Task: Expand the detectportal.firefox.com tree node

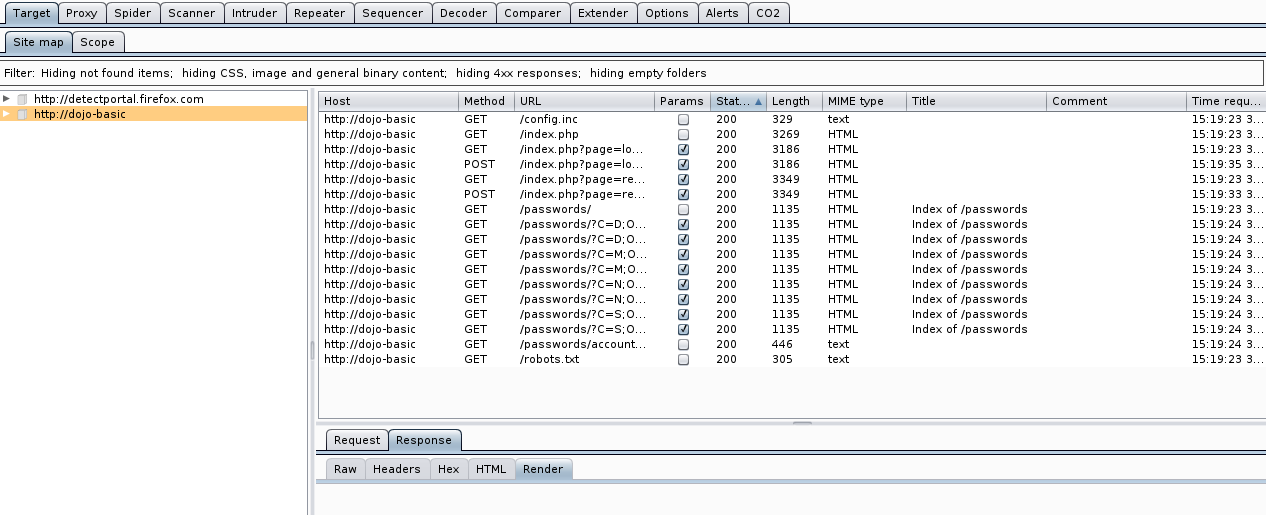Action: pyautogui.click(x=7, y=99)
